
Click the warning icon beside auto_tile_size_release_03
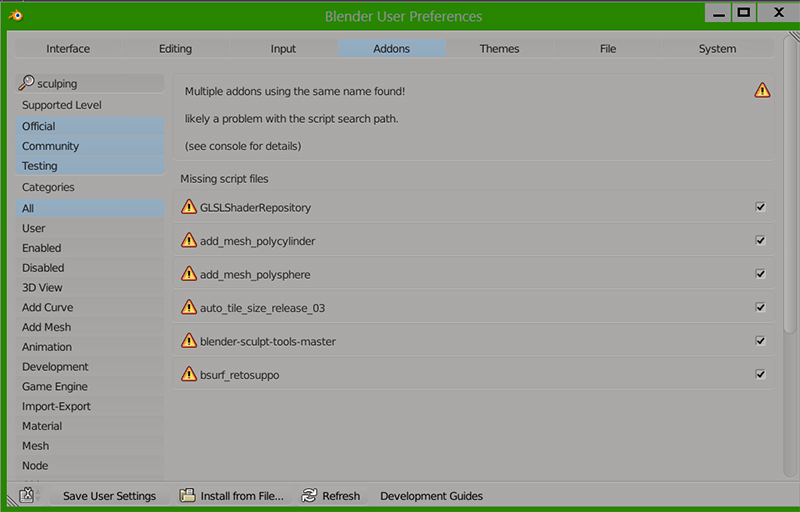click(x=189, y=307)
